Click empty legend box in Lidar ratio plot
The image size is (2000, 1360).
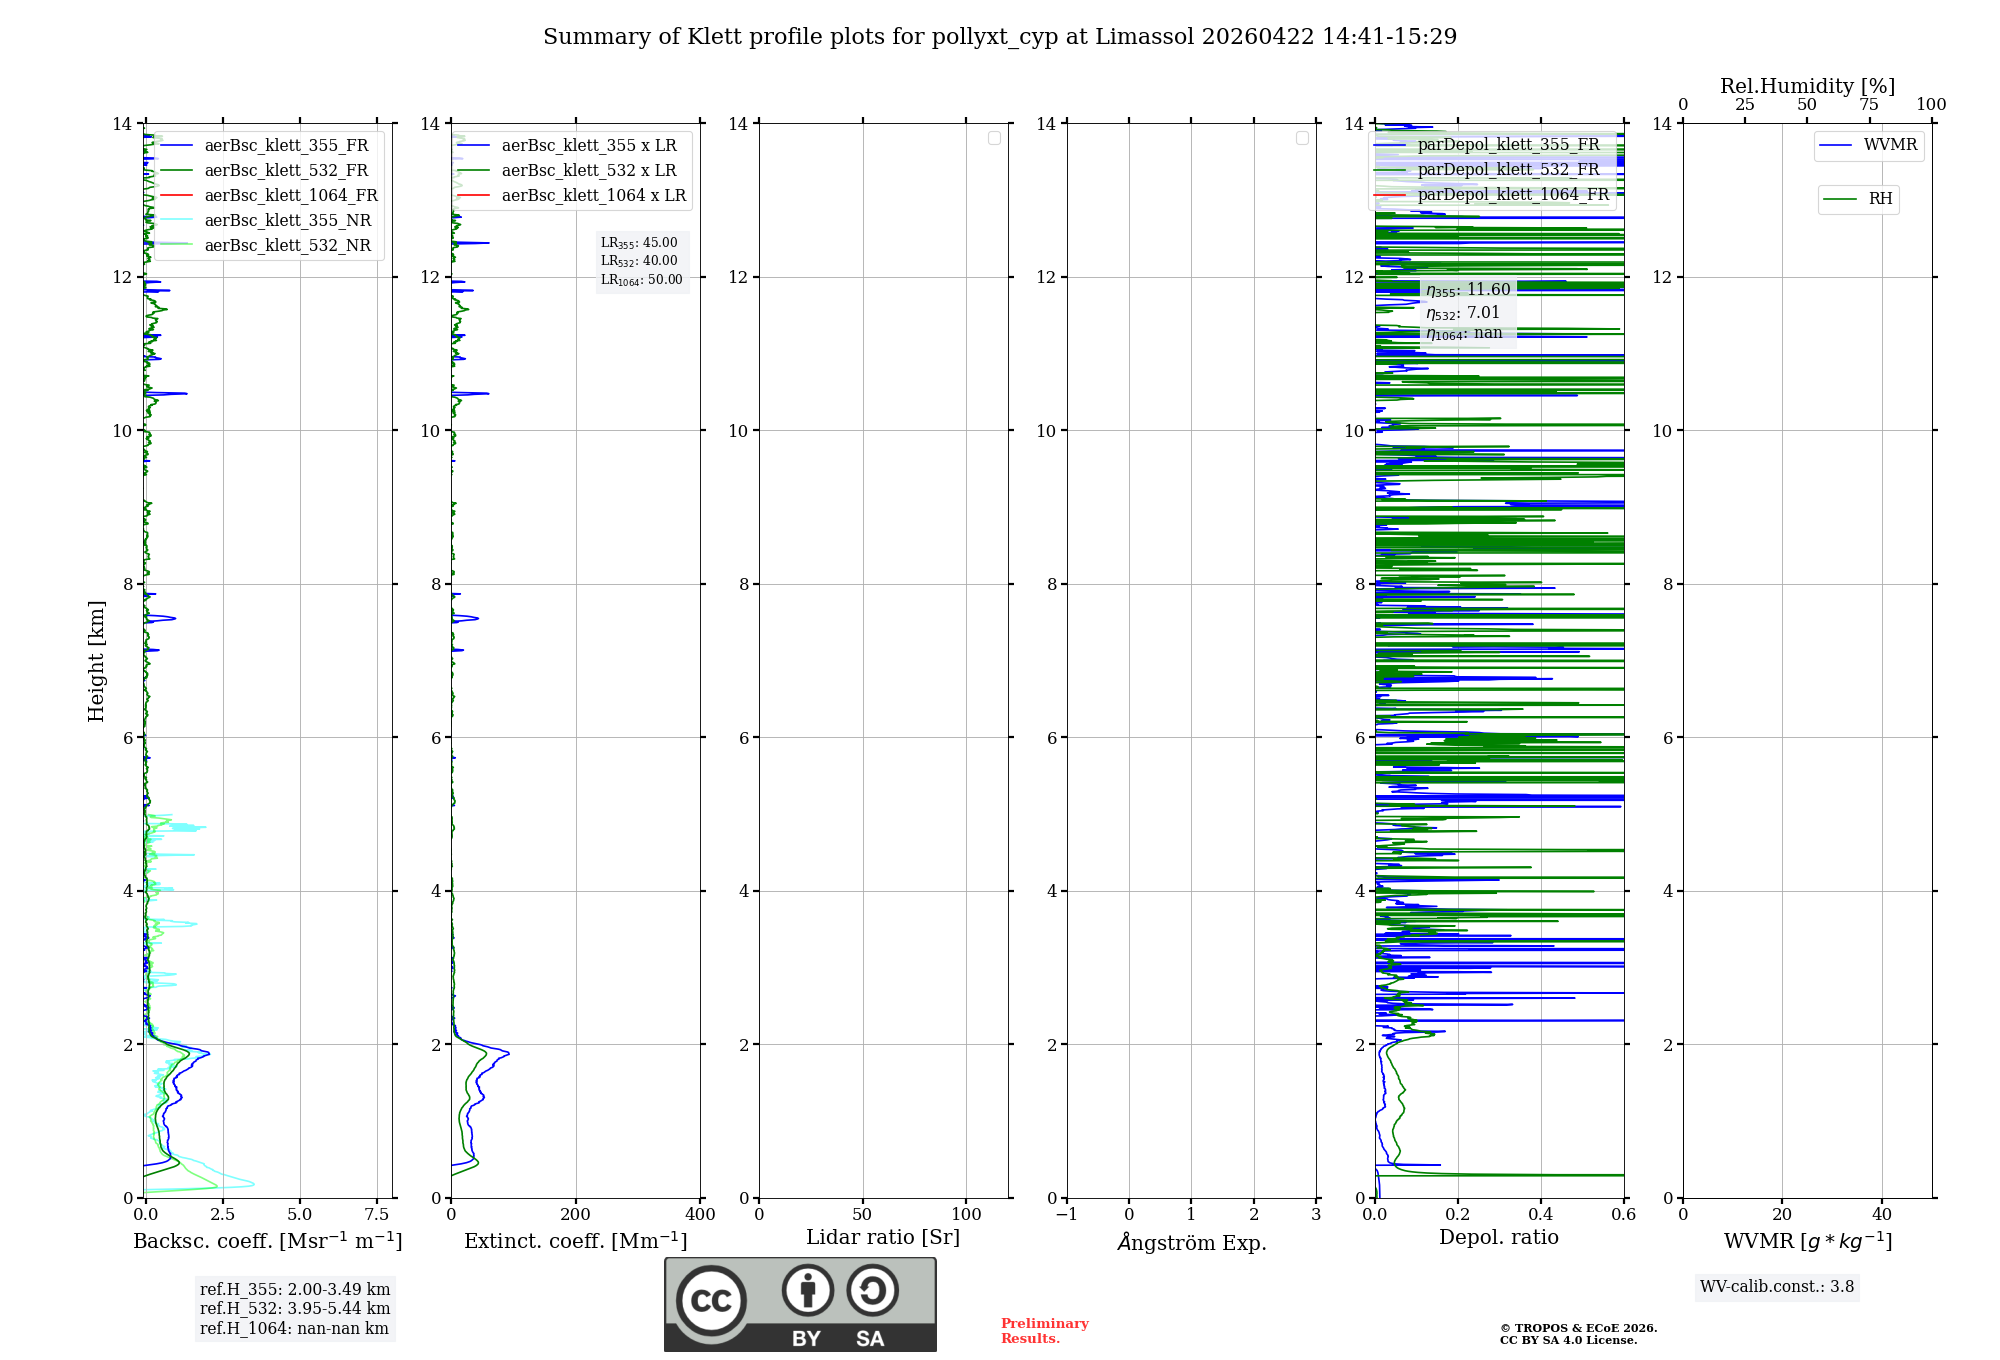(994, 138)
